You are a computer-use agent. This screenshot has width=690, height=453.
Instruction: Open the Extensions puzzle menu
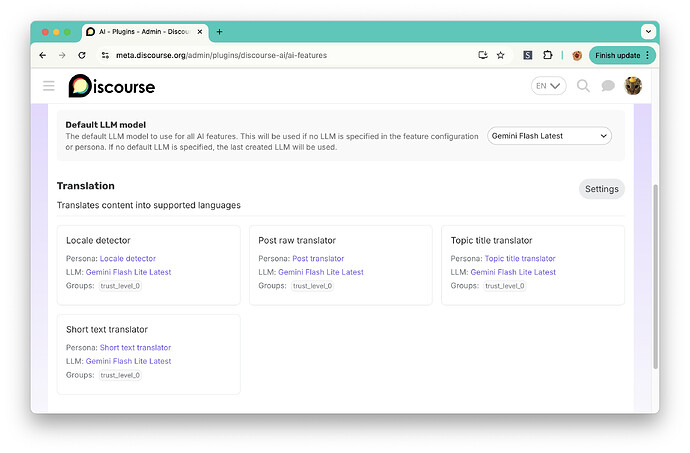tap(547, 55)
